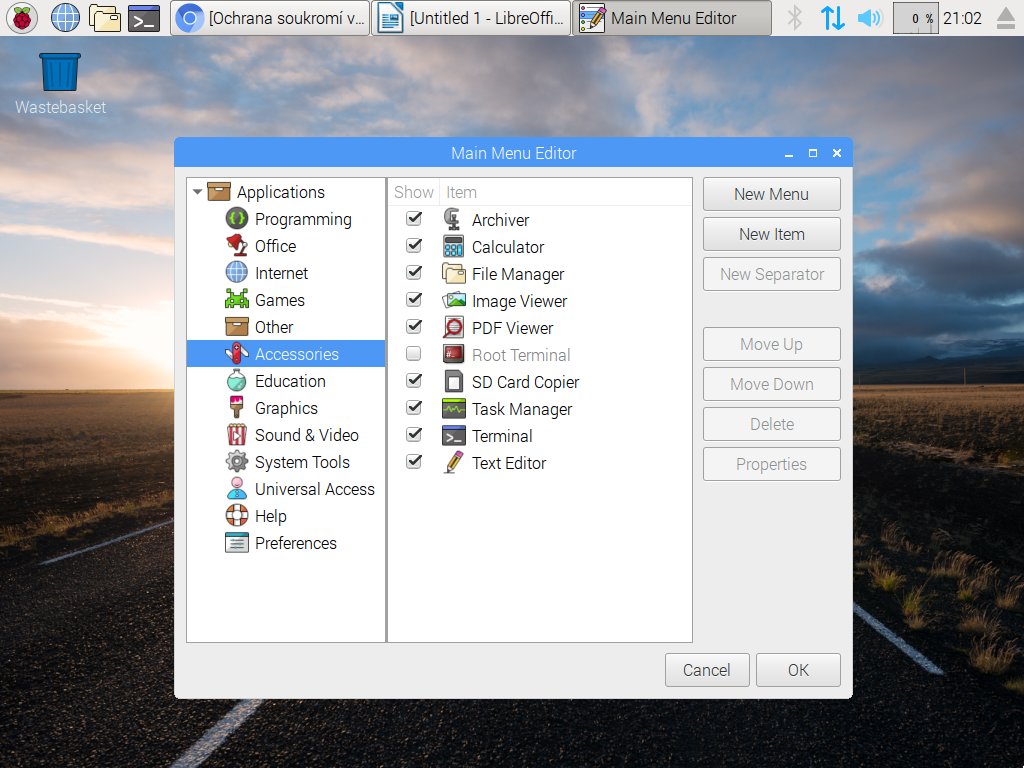The image size is (1024, 768).
Task: Disable the File Manager checkbox
Action: click(414, 272)
